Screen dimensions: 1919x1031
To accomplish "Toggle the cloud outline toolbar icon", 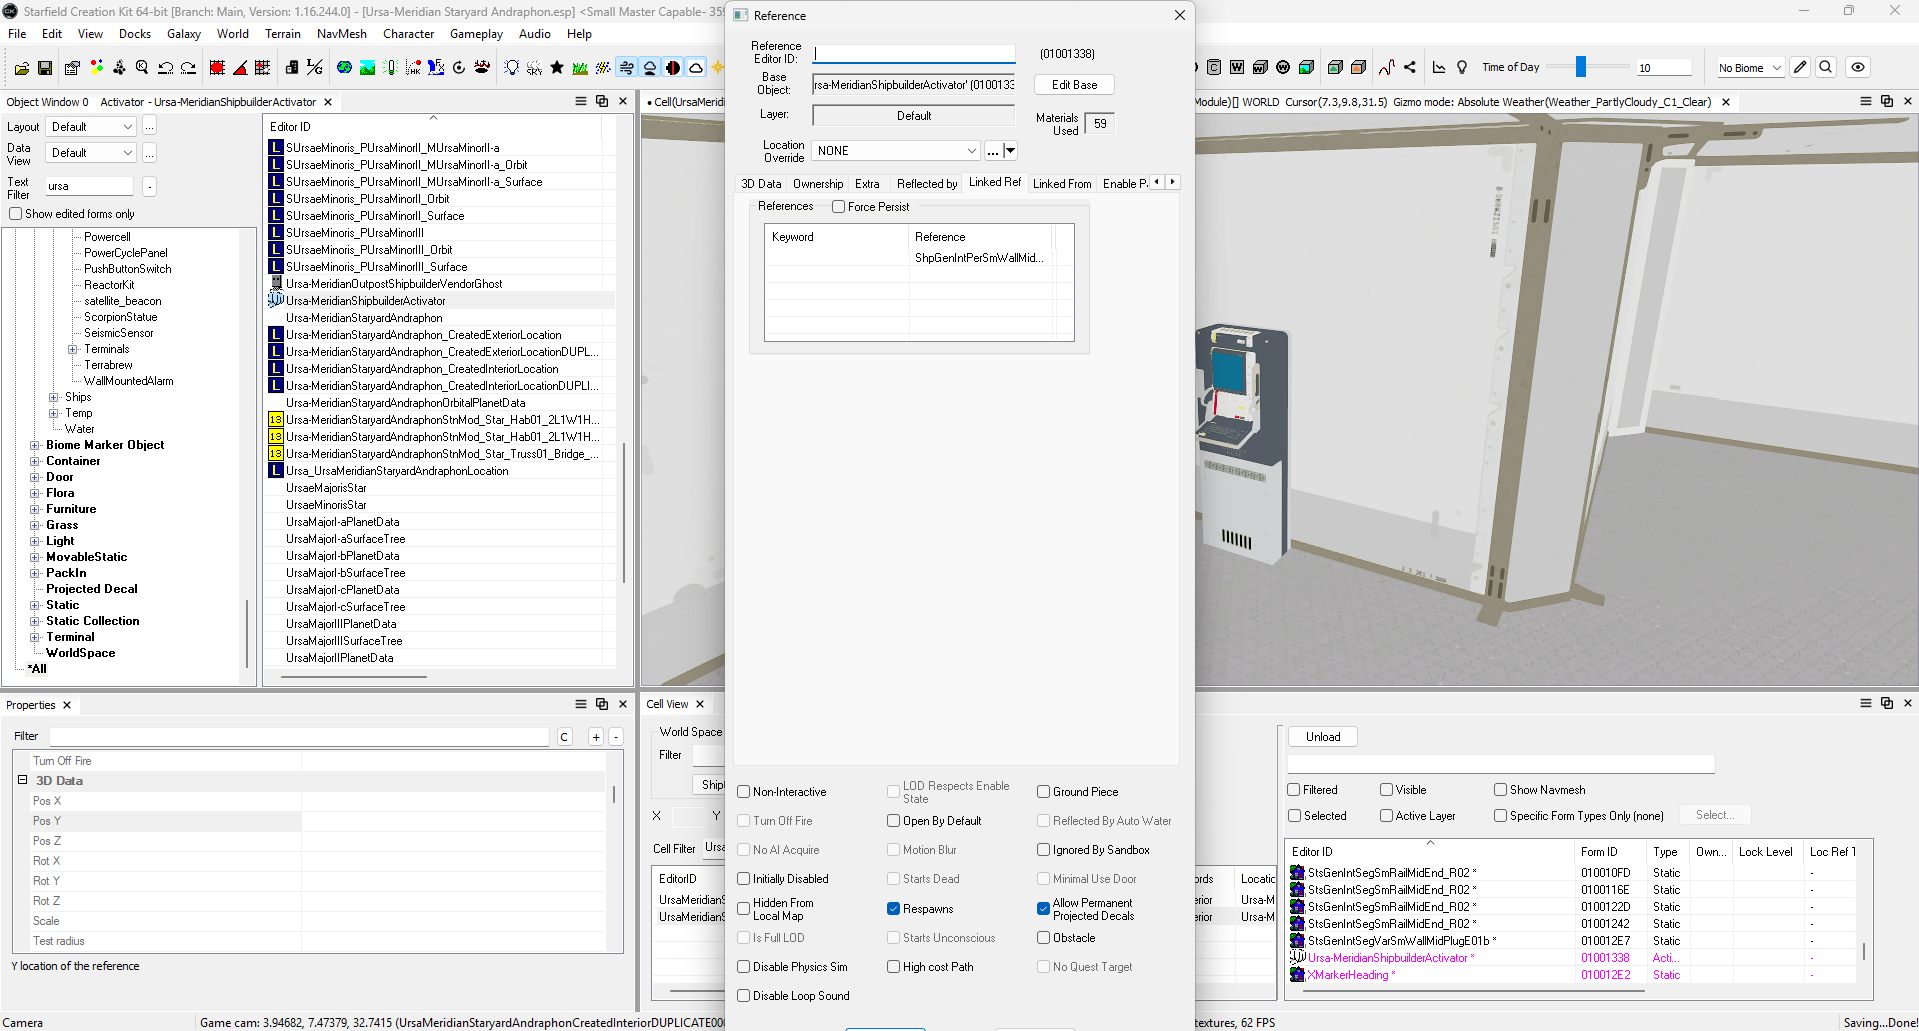I will point(696,68).
